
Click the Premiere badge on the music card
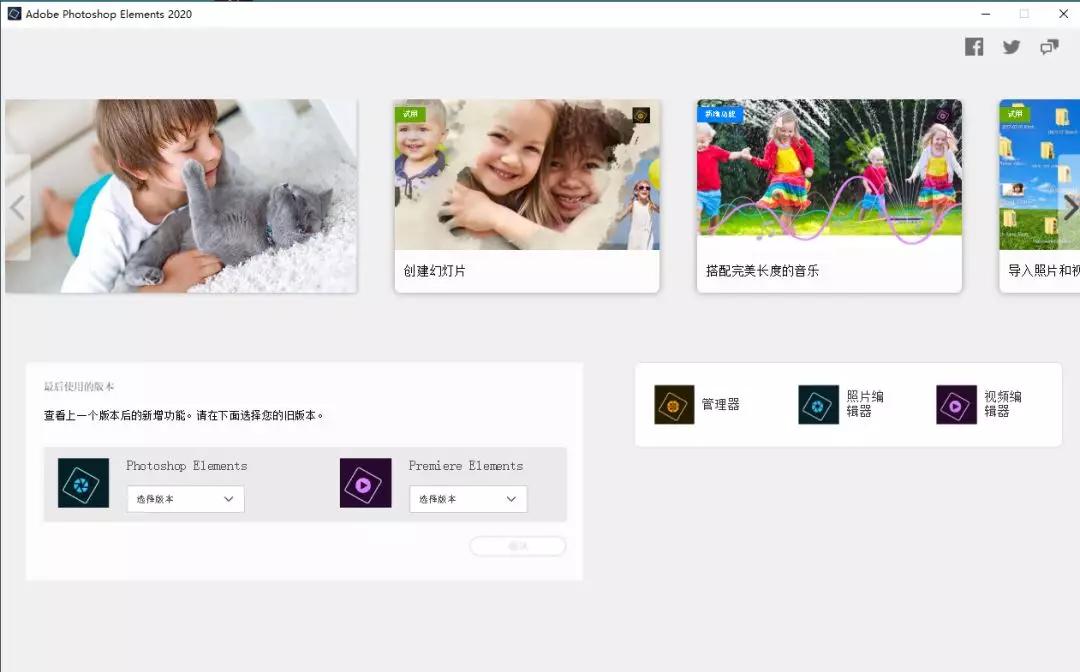(943, 115)
